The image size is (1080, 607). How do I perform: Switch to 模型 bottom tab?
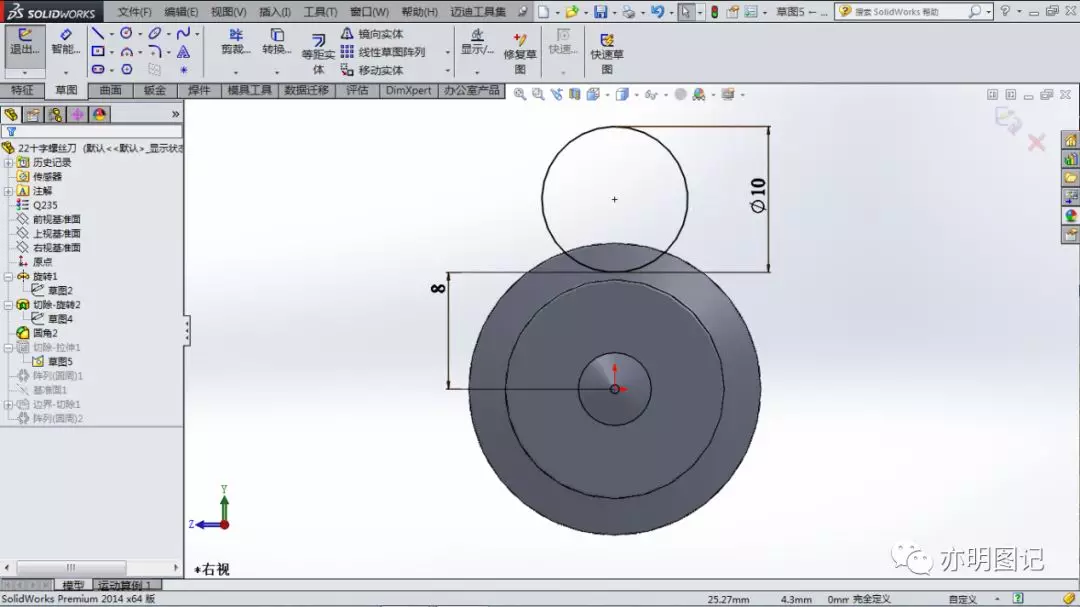73,585
